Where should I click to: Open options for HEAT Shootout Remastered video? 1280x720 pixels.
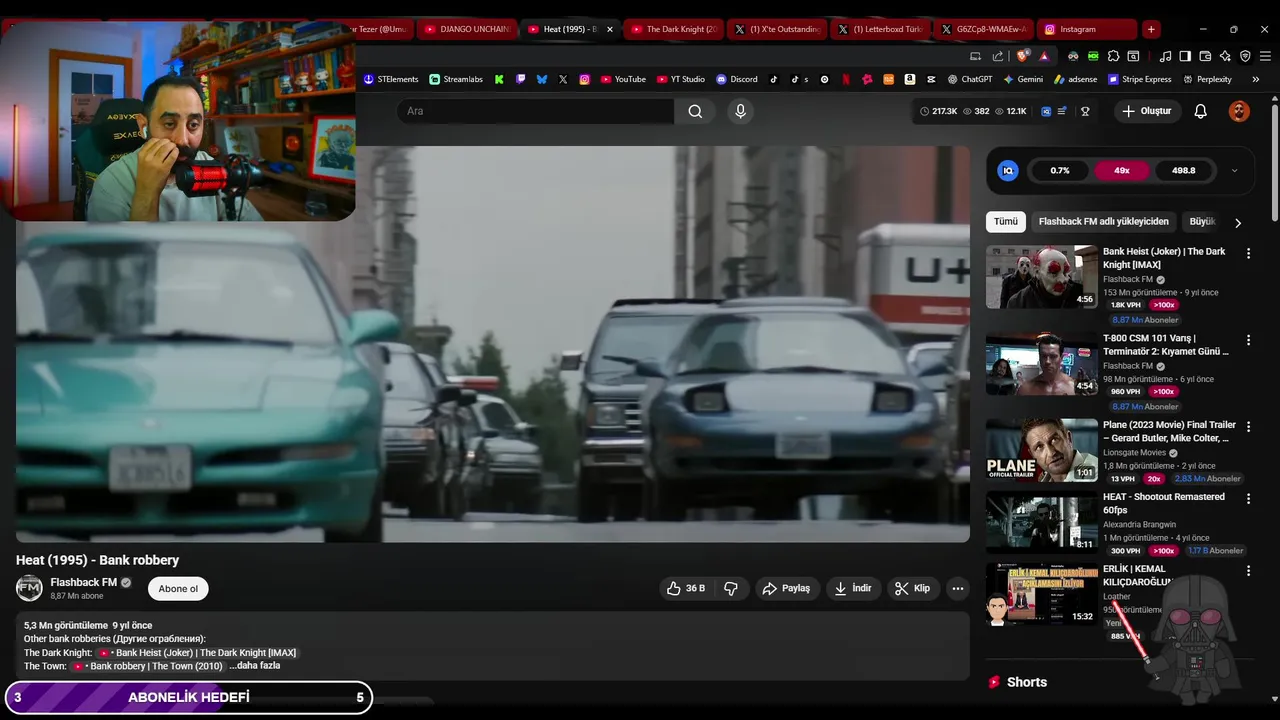tap(1248, 499)
